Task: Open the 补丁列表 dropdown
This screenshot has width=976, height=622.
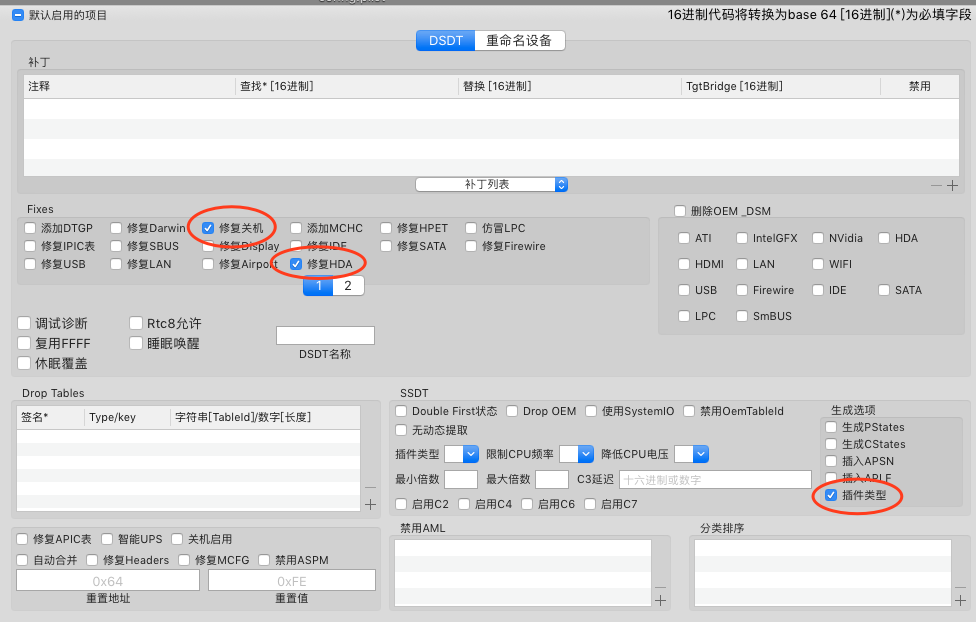Action: (x=492, y=184)
